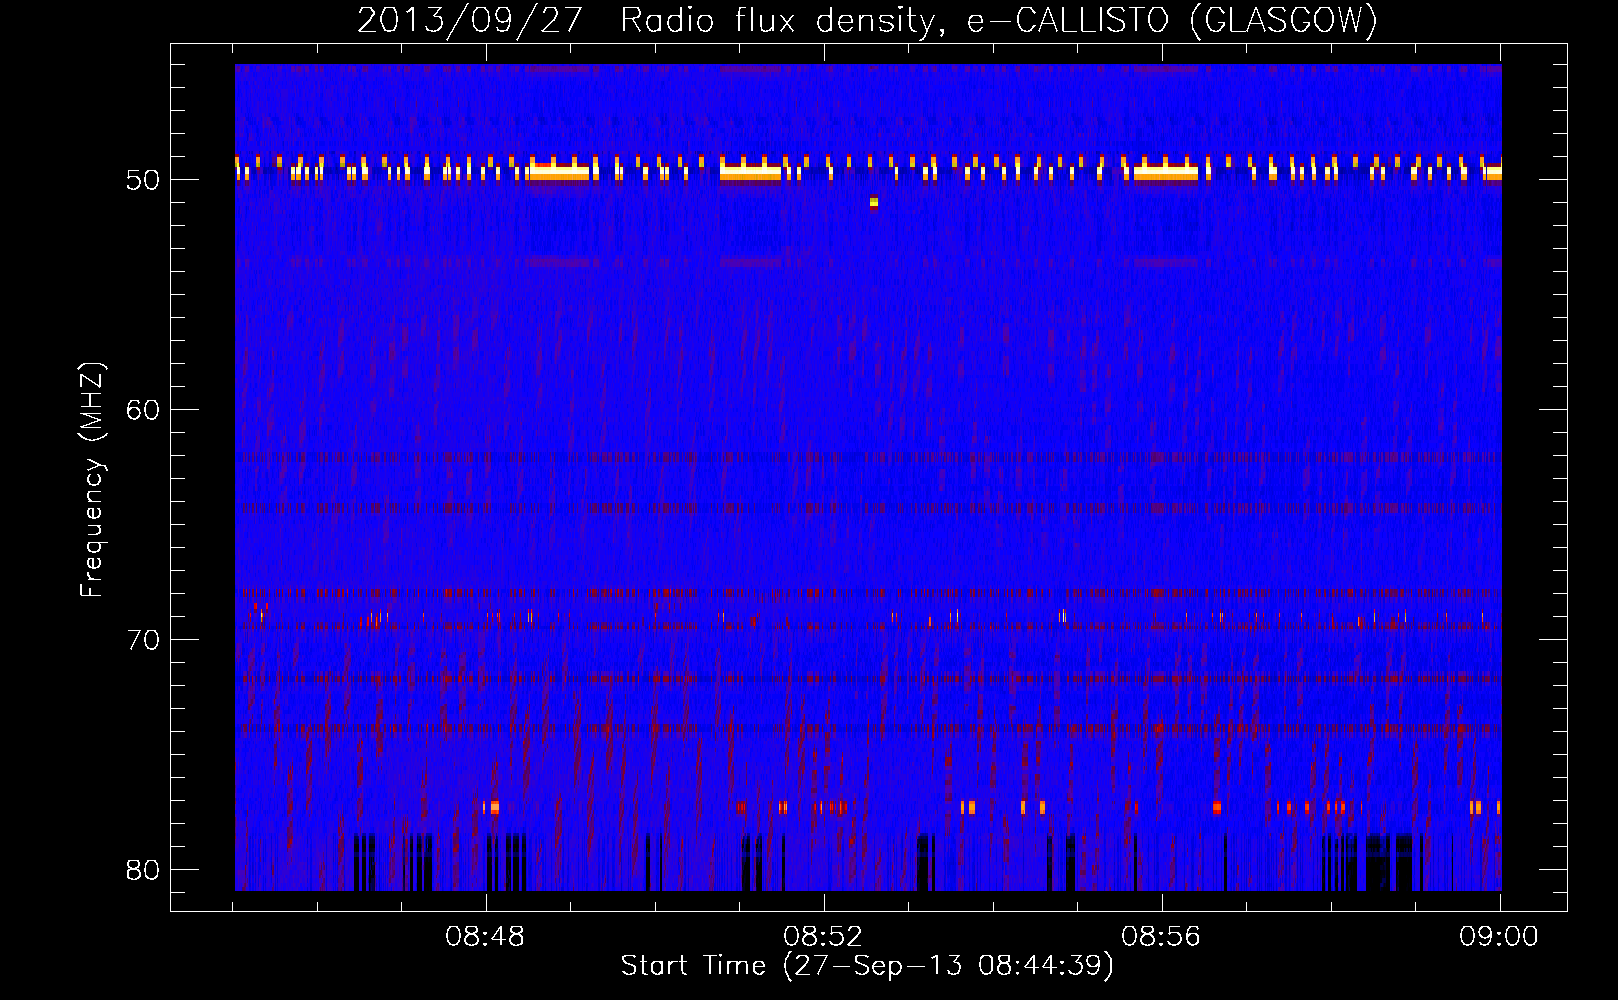This screenshot has width=1618, height=1000.
Task: Click the "Frequency (MHZ)" axis label
Action: pos(92,480)
